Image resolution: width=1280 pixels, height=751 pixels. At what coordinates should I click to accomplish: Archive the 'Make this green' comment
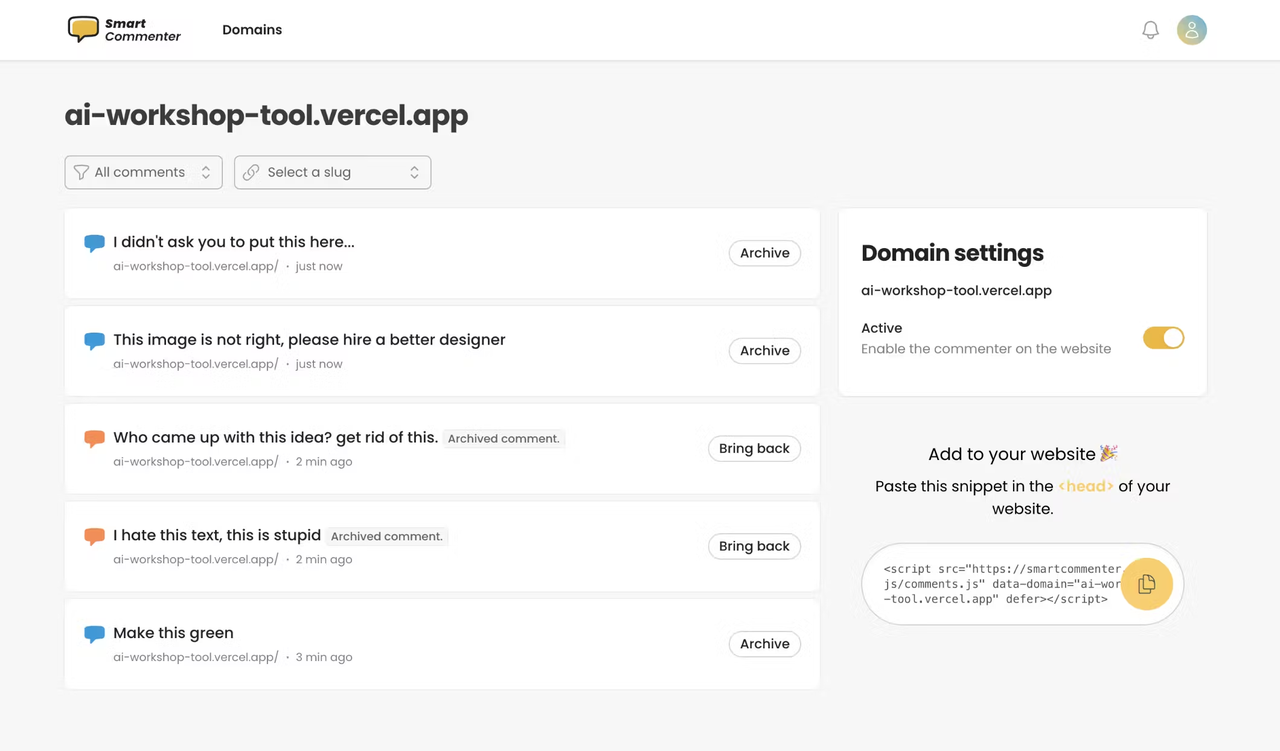tap(764, 644)
